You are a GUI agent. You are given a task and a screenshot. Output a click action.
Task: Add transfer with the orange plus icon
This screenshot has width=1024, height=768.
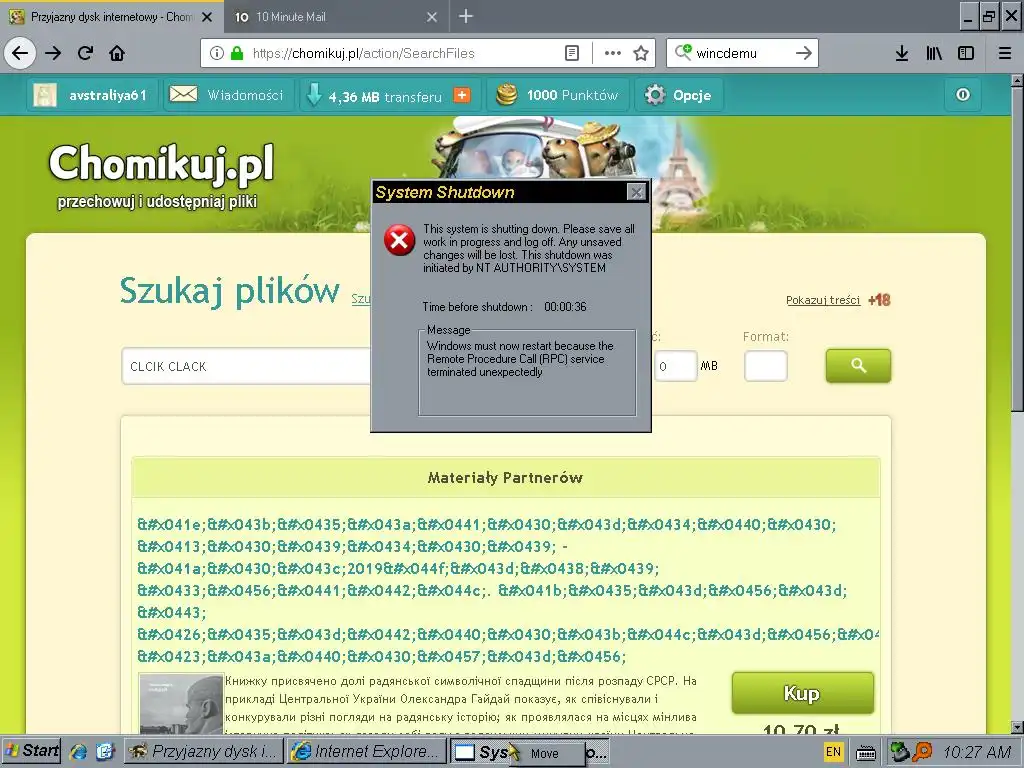tap(462, 95)
